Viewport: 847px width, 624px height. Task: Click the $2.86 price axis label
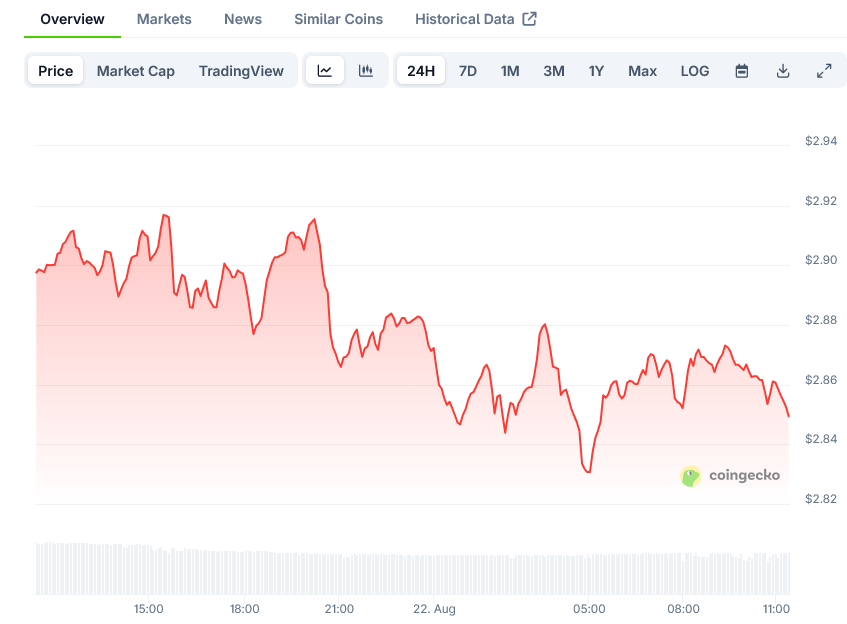coord(821,380)
